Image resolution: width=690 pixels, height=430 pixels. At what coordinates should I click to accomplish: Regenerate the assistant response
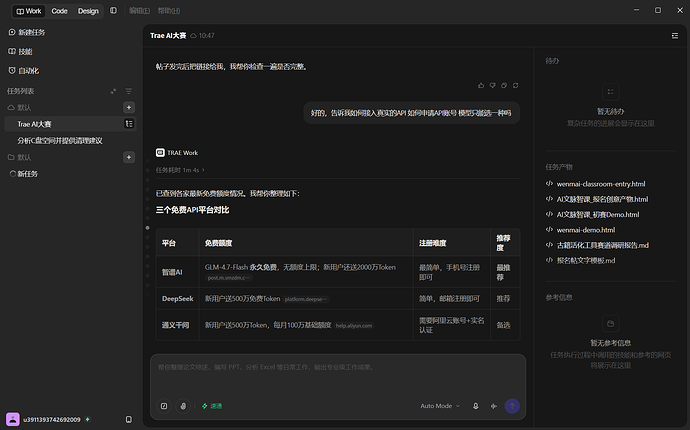[x=515, y=85]
